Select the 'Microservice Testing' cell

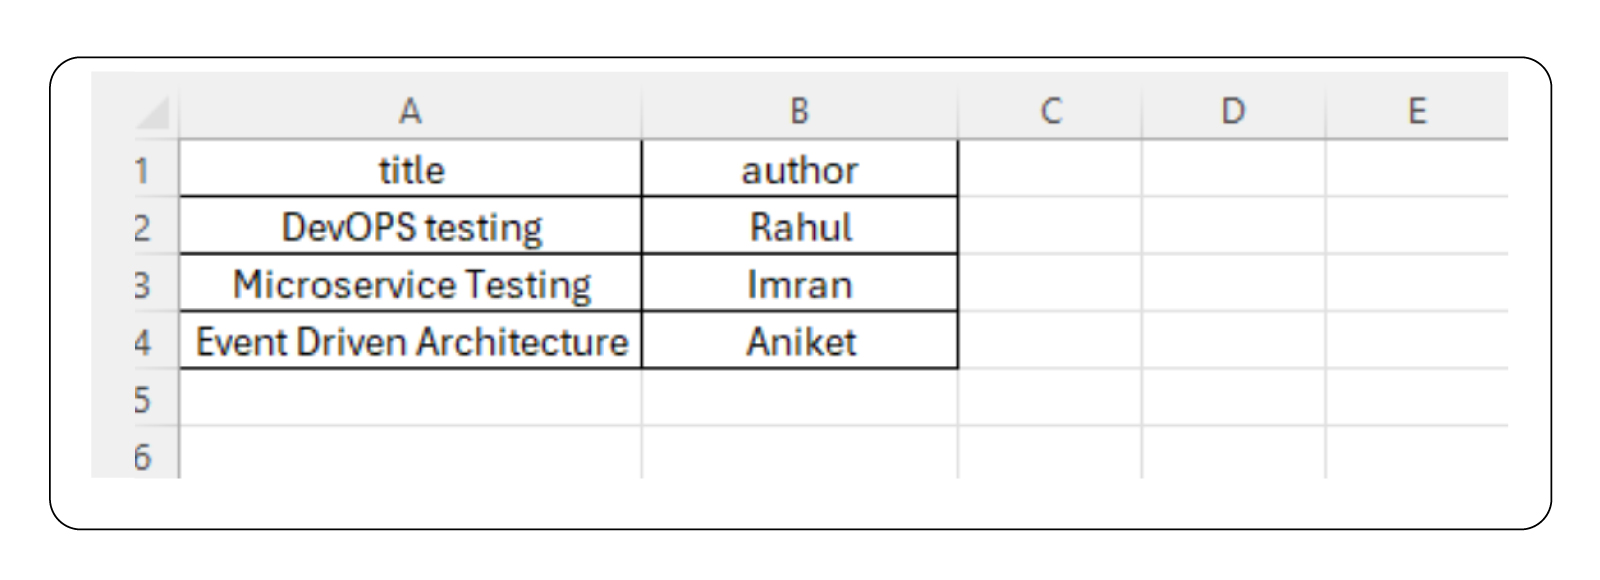412,284
